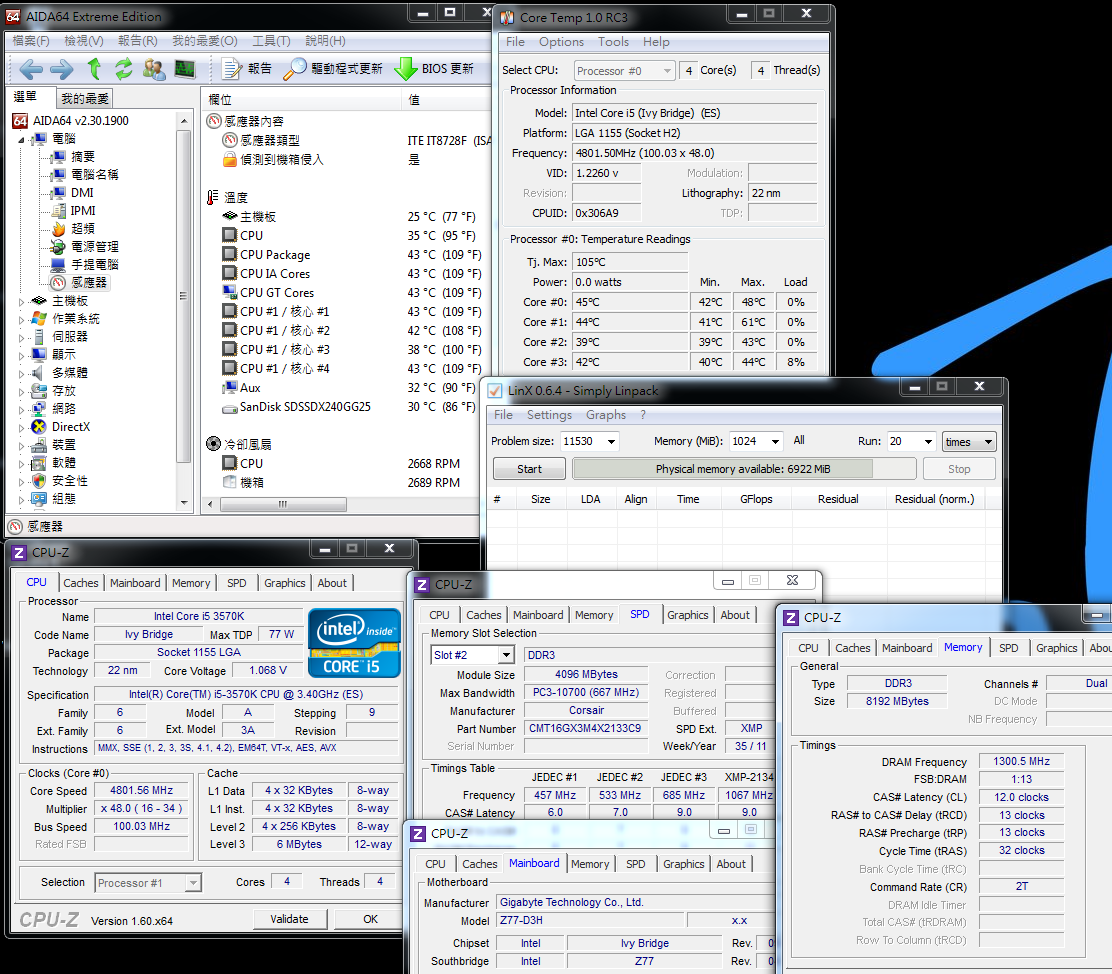Switch to Caches tab in CPU-Z CPU window

coord(81,583)
